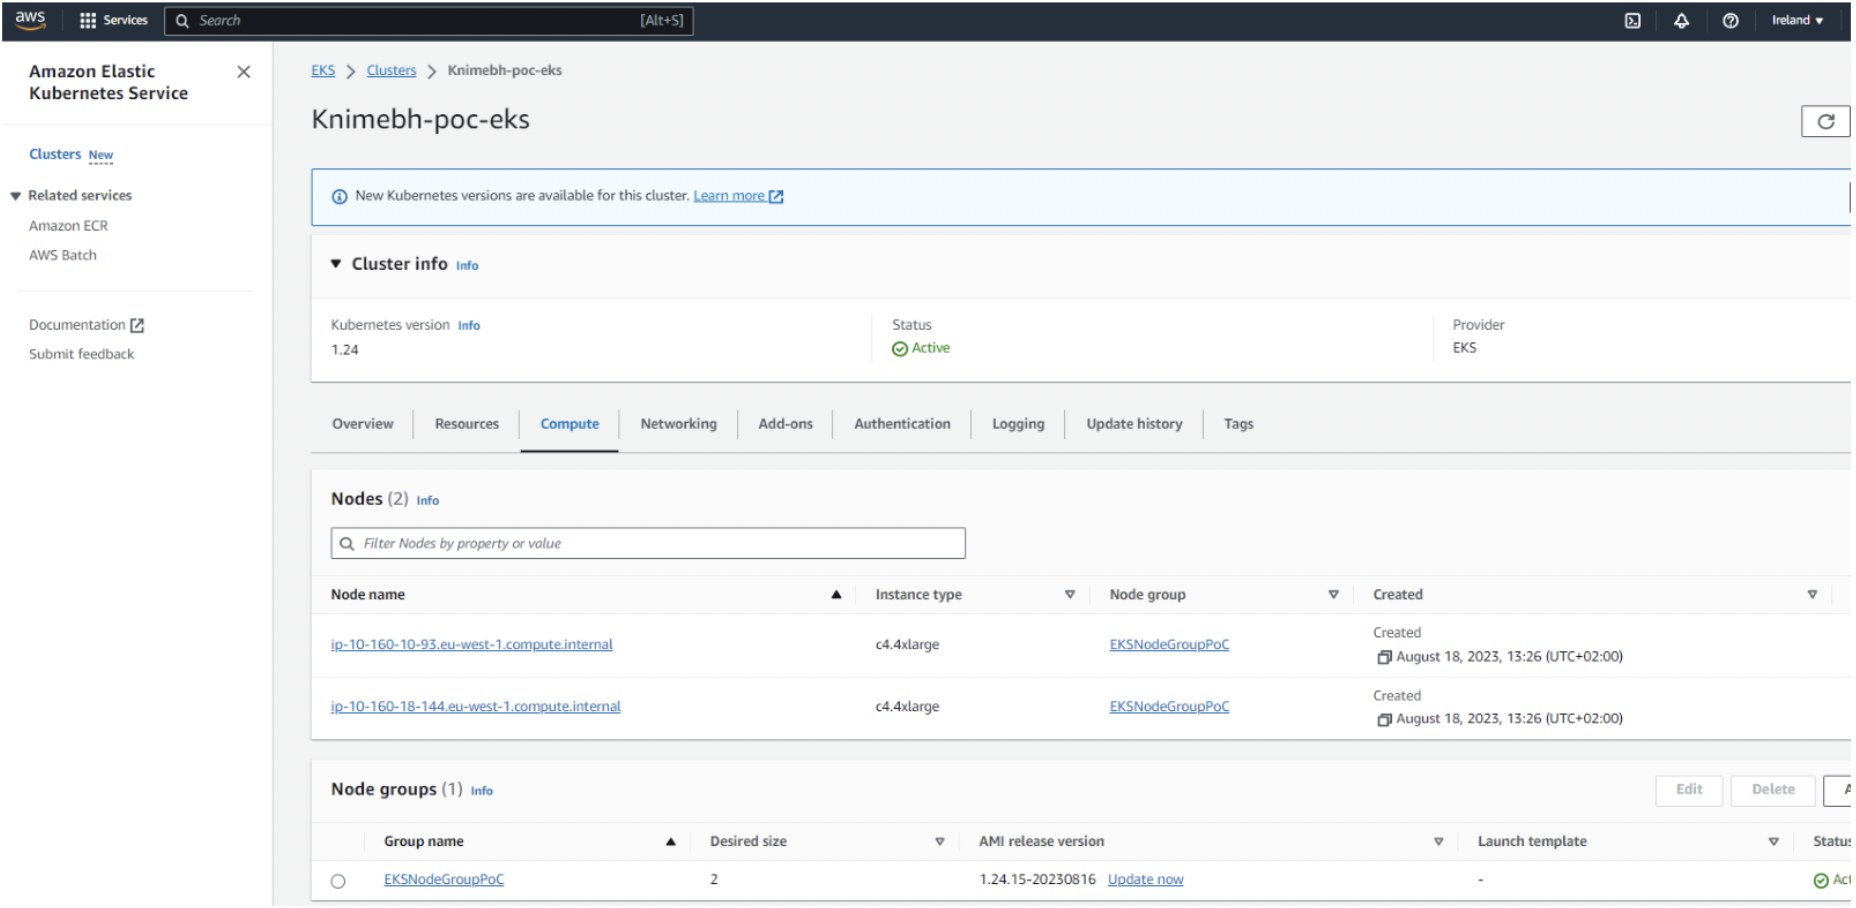Open Info link next to Node groups

[x=482, y=791]
